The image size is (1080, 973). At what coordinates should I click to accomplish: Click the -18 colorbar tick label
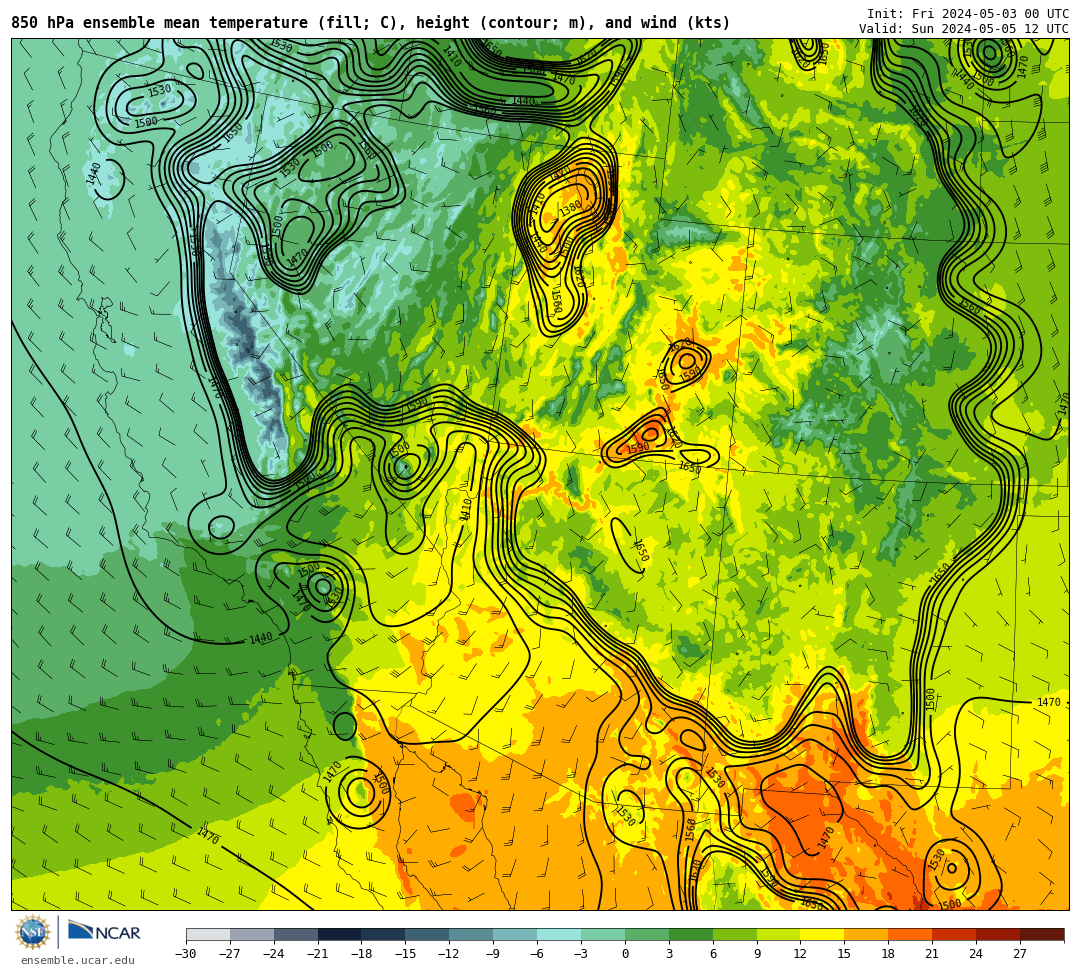click(362, 954)
